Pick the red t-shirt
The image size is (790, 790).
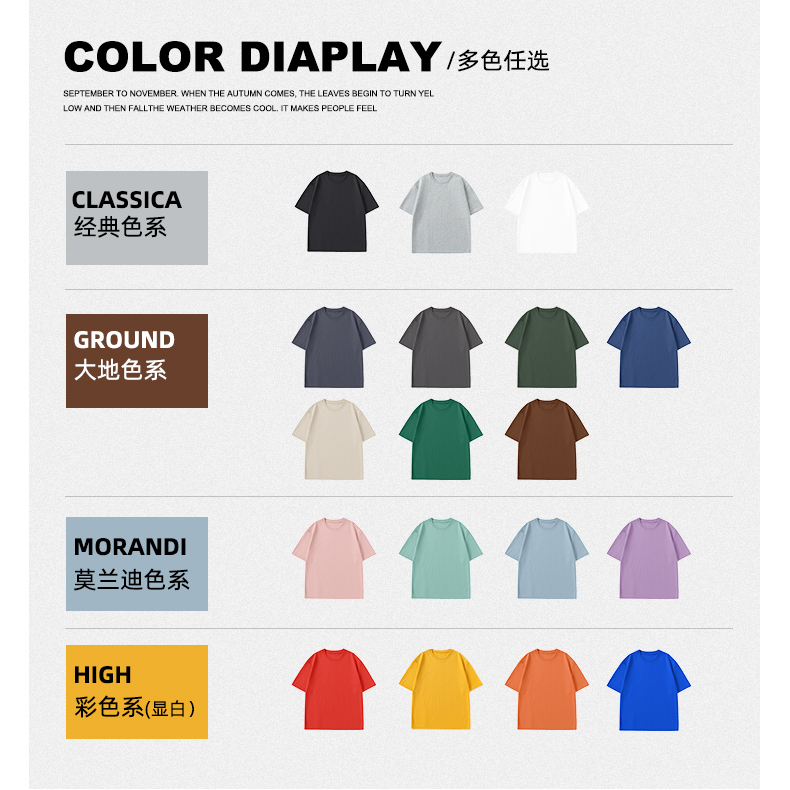pyautogui.click(x=334, y=689)
